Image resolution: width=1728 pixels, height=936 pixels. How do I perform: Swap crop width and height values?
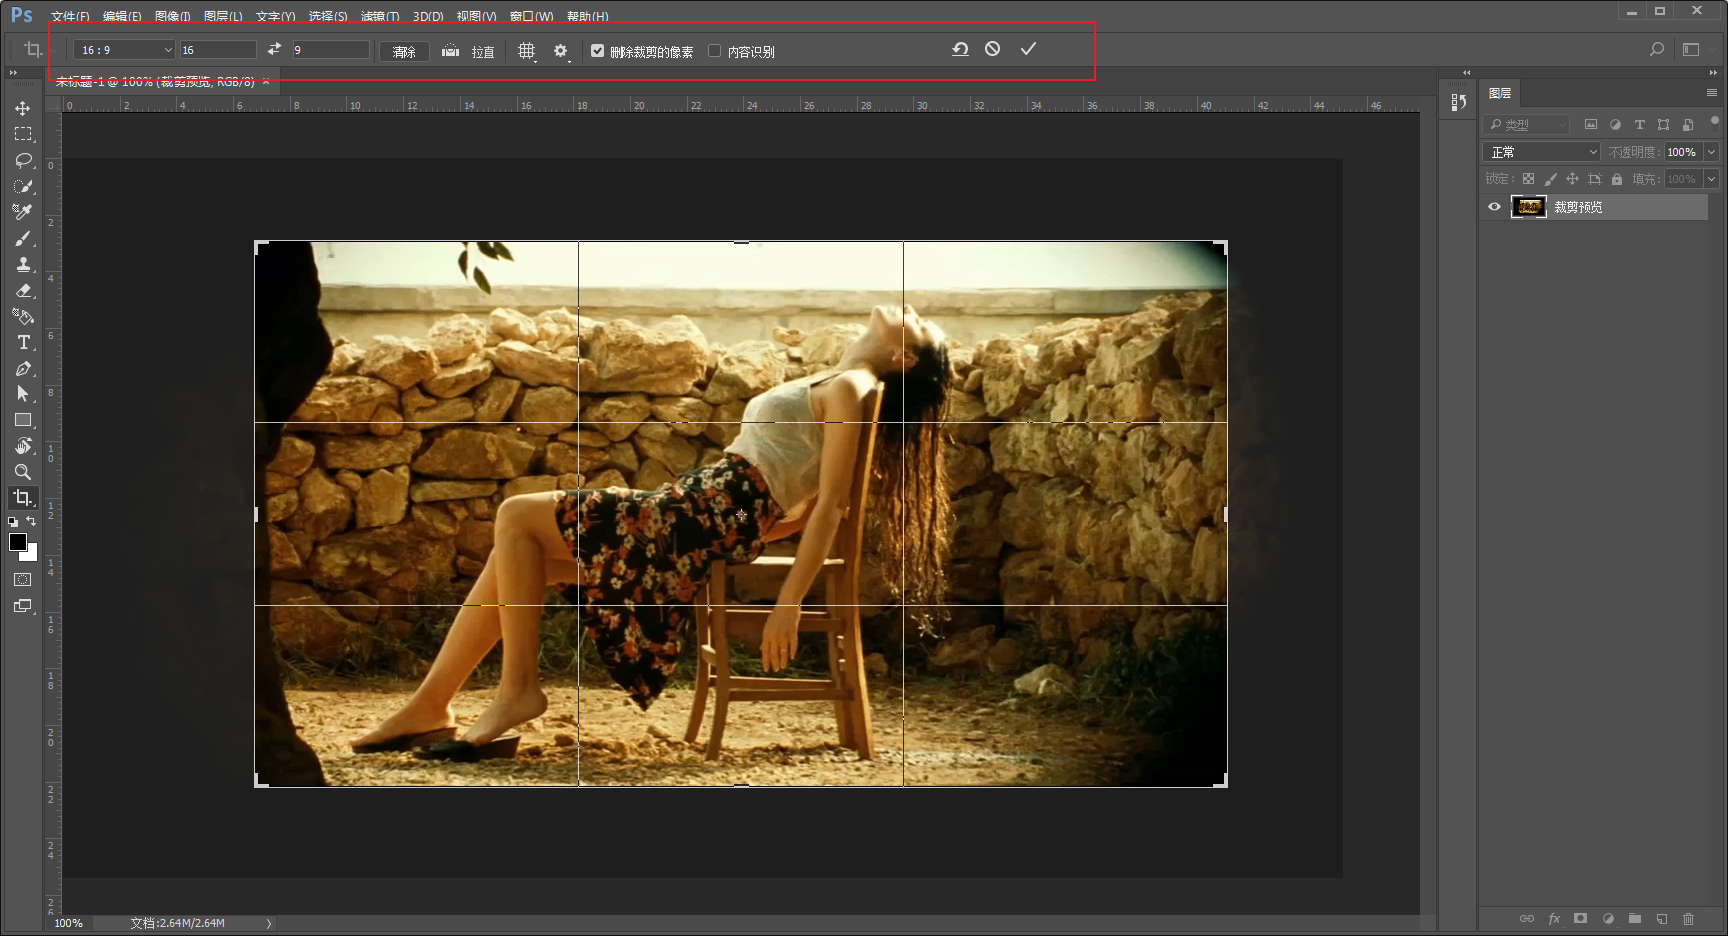pos(274,49)
